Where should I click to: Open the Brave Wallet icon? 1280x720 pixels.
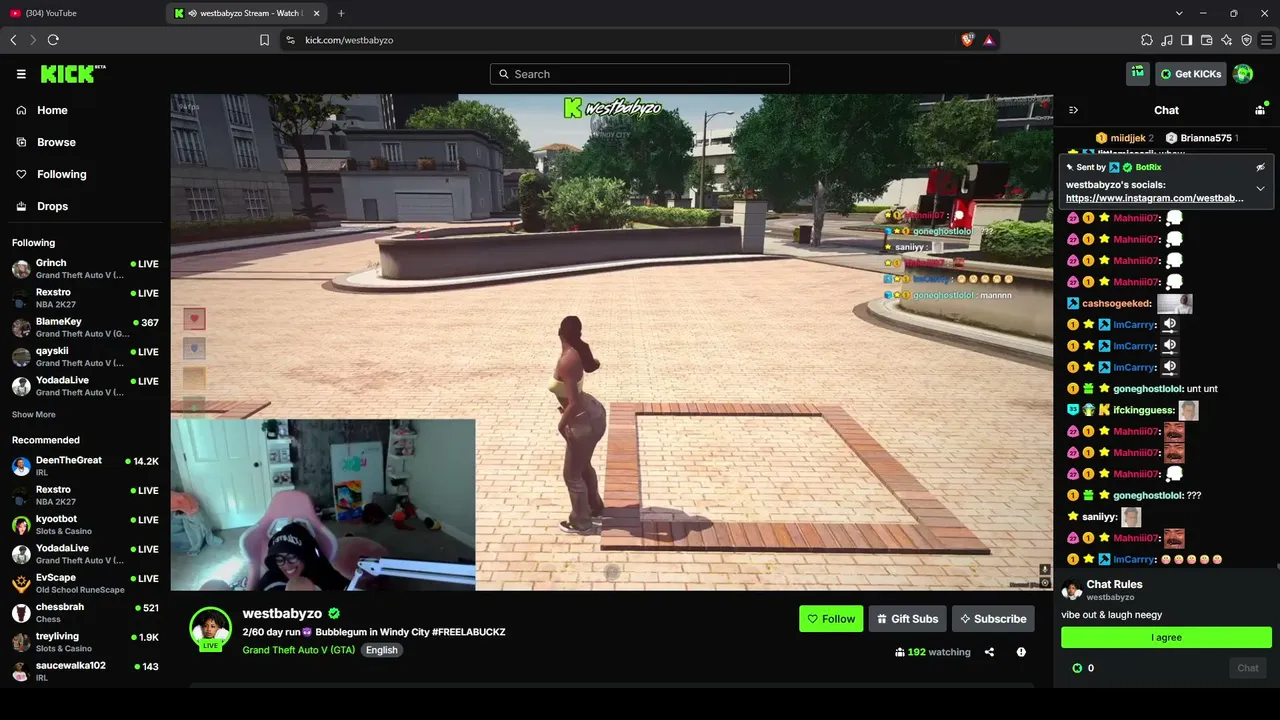(1206, 40)
